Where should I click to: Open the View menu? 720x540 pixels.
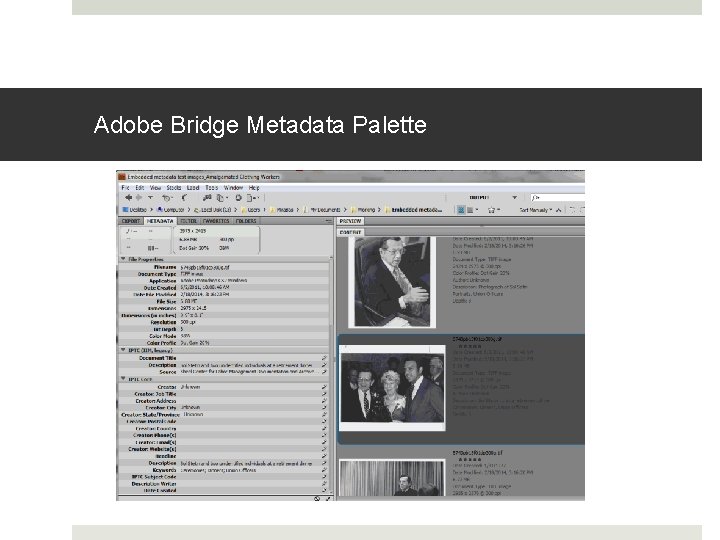click(x=155, y=188)
